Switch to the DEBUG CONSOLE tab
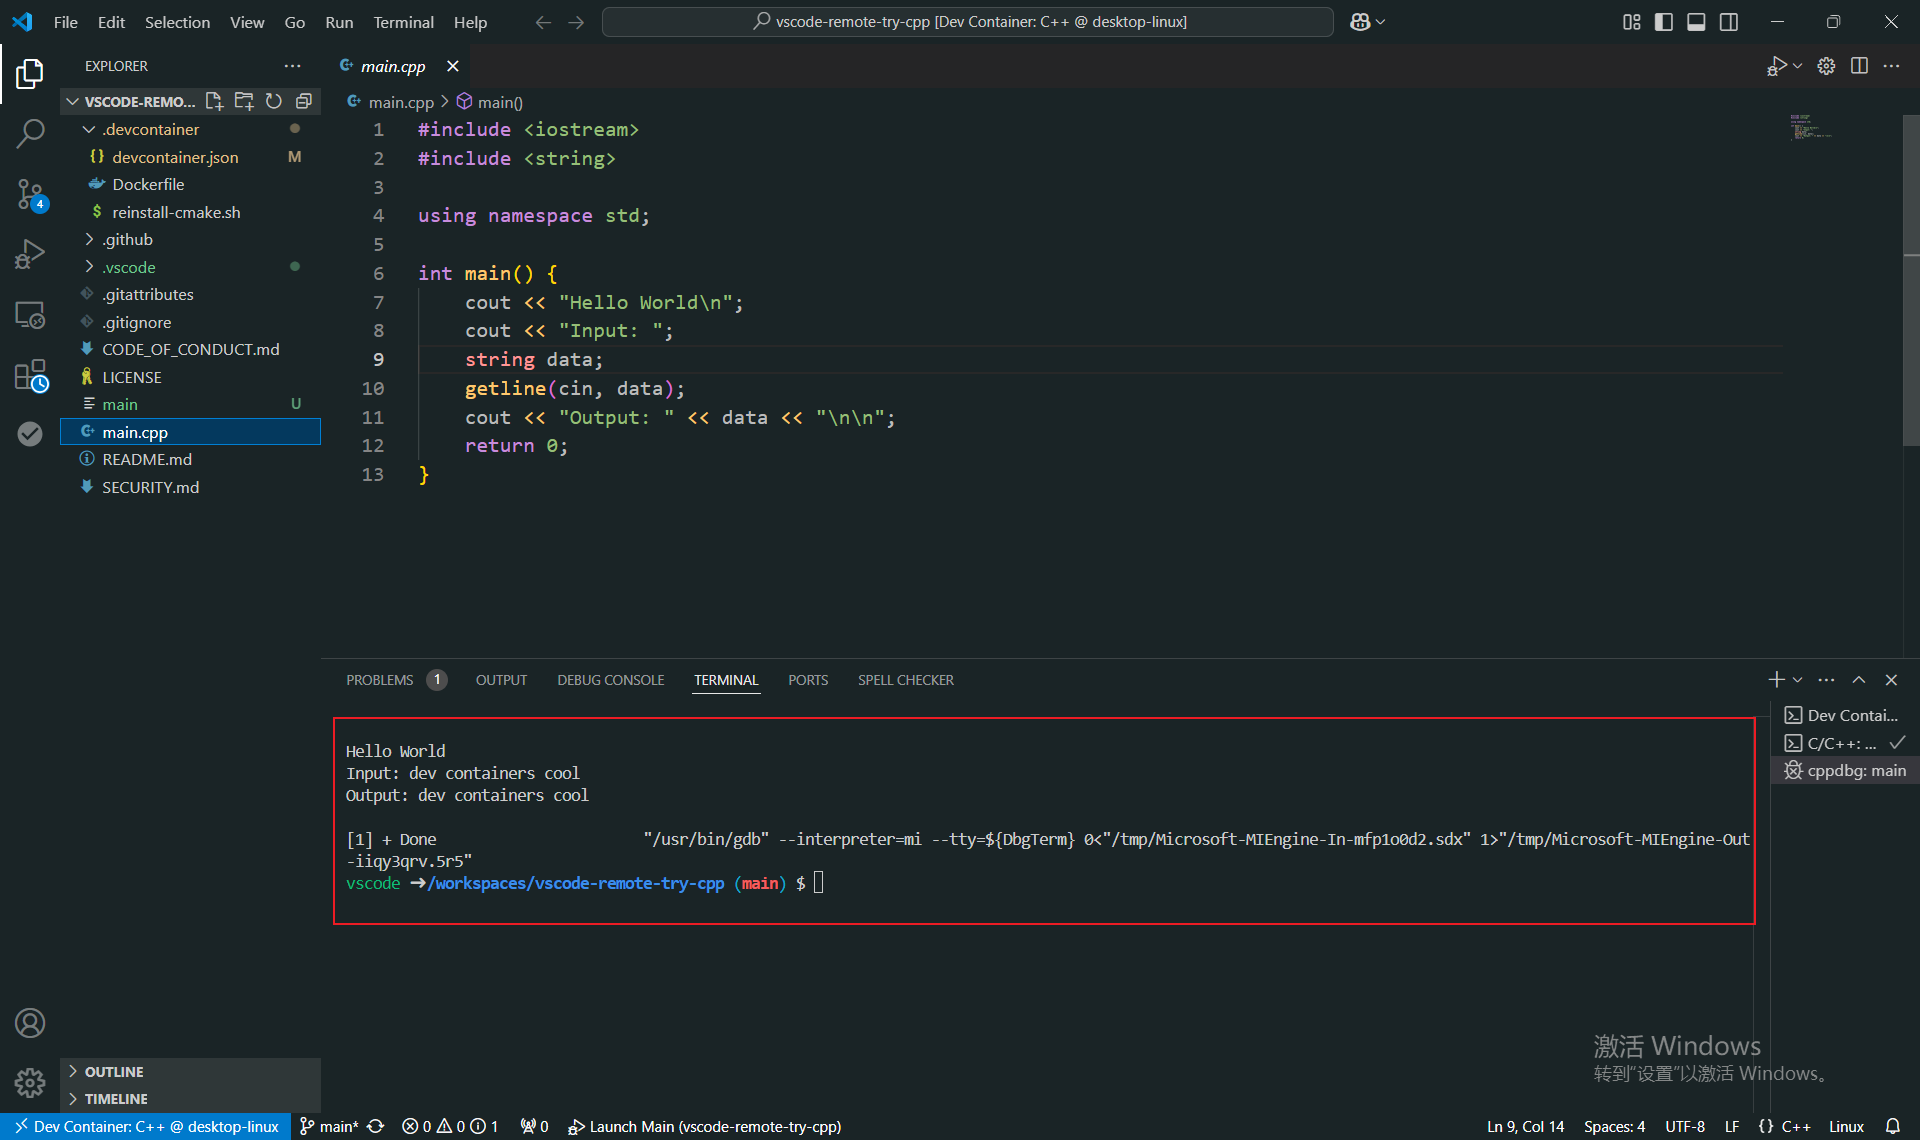1920x1140 pixels. [x=610, y=680]
